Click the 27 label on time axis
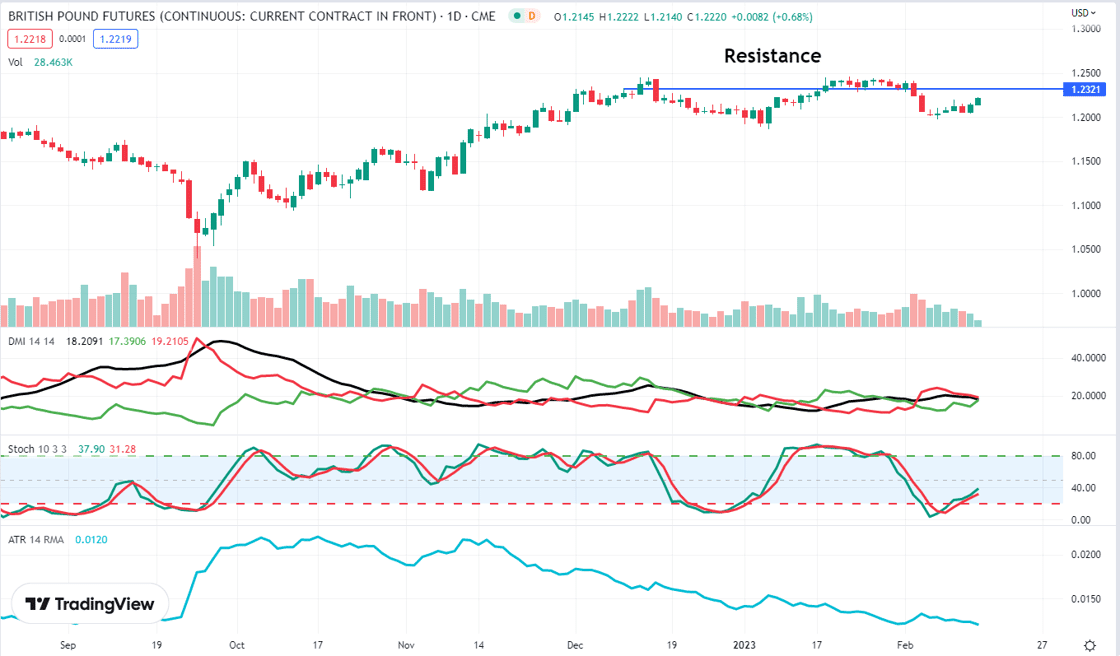The image size is (1120, 656). [x=1042, y=645]
